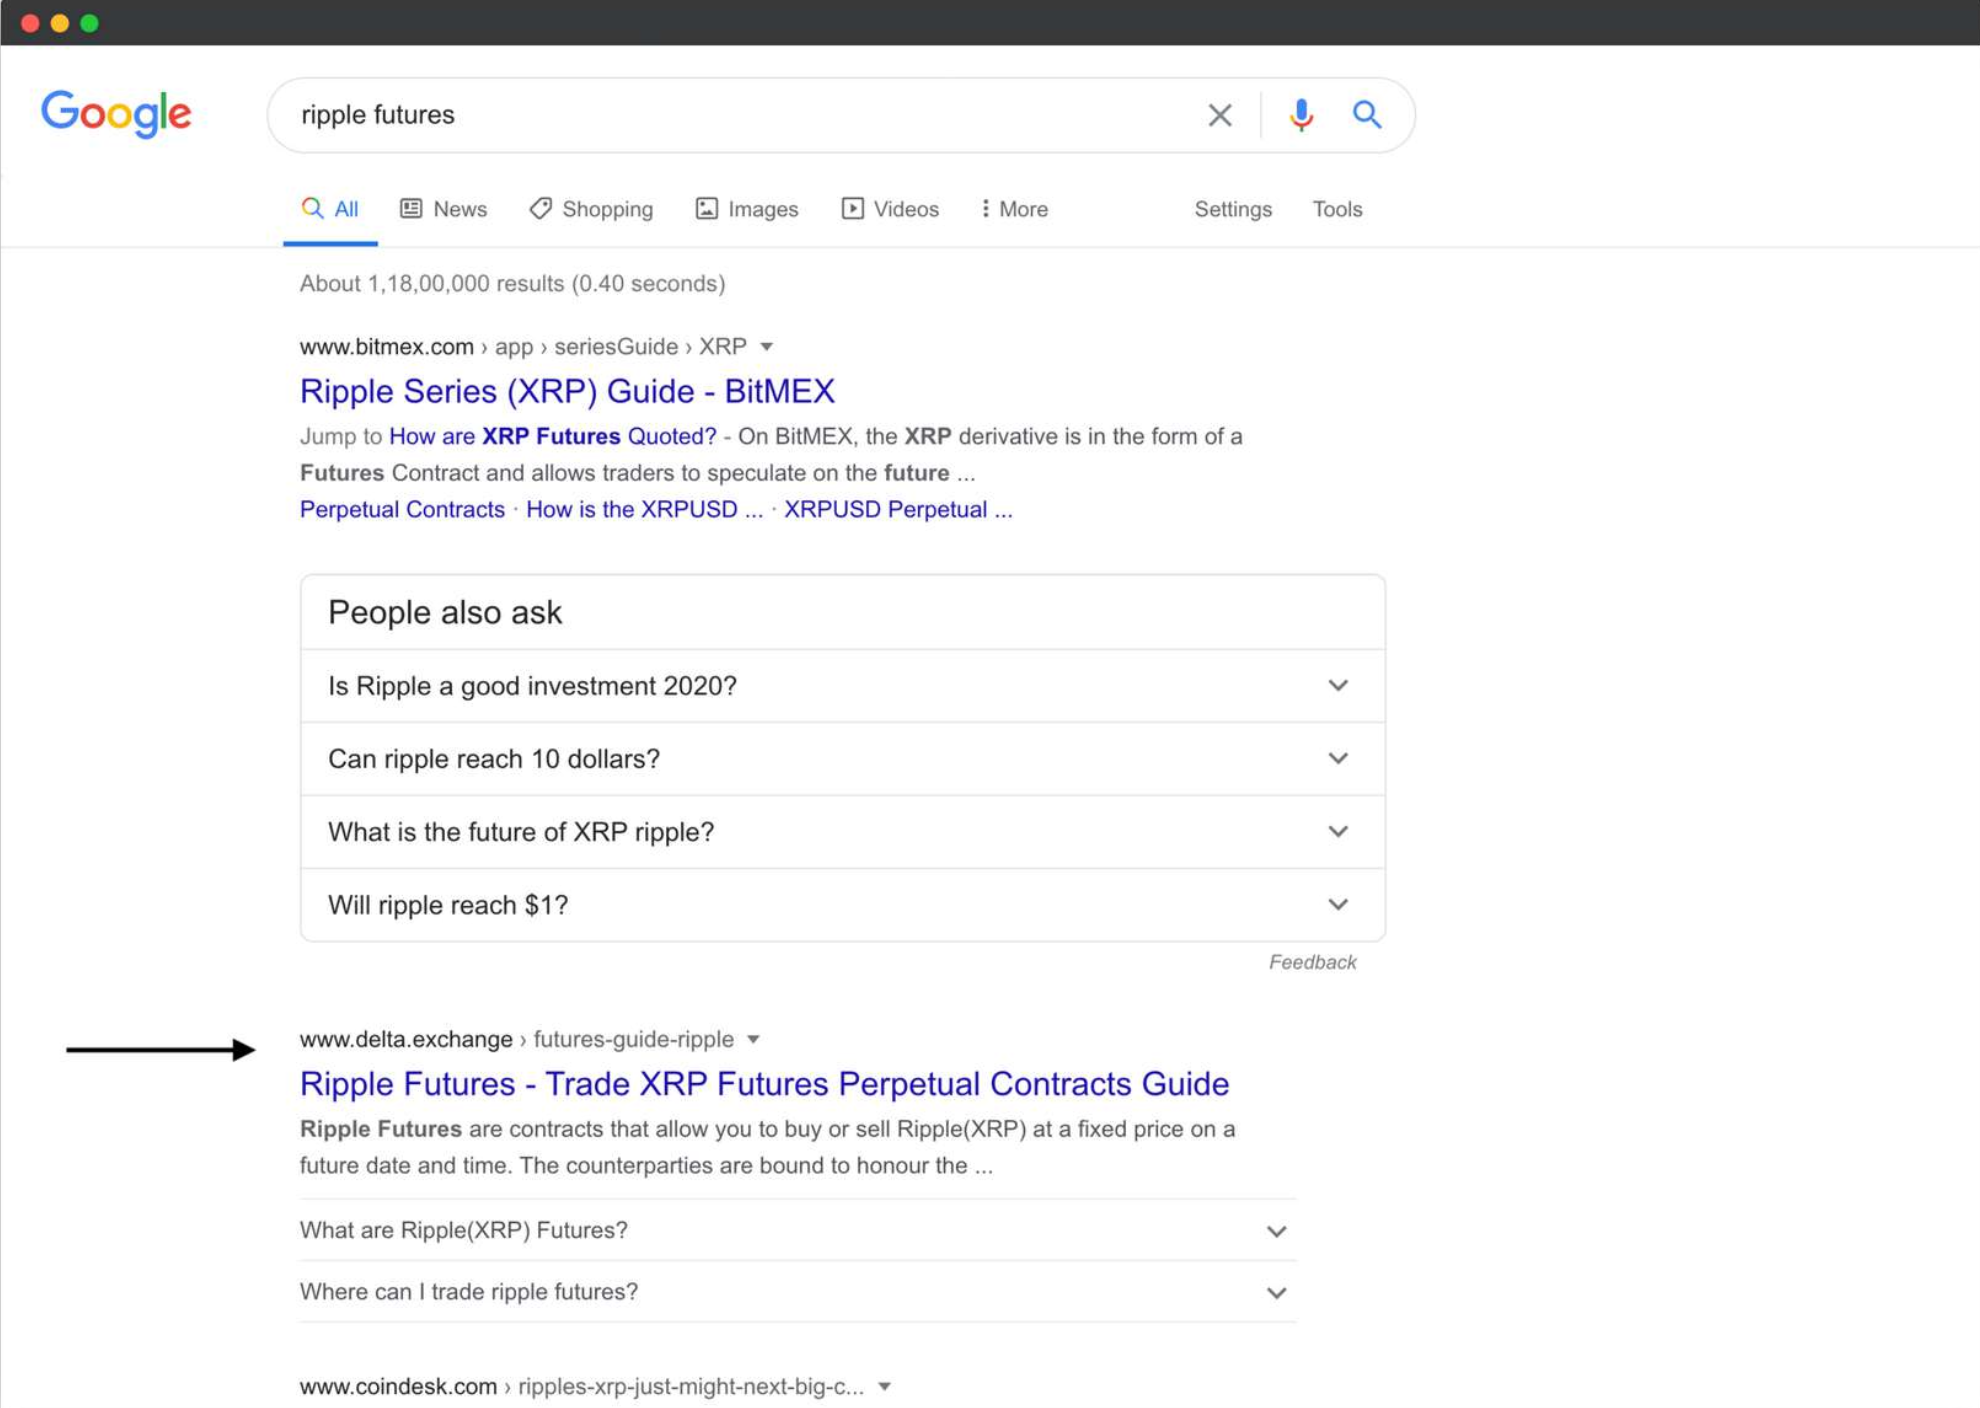Expand 'Can ripple reach 10 dollars?'
Screen dimensions: 1980x1408
[842, 759]
